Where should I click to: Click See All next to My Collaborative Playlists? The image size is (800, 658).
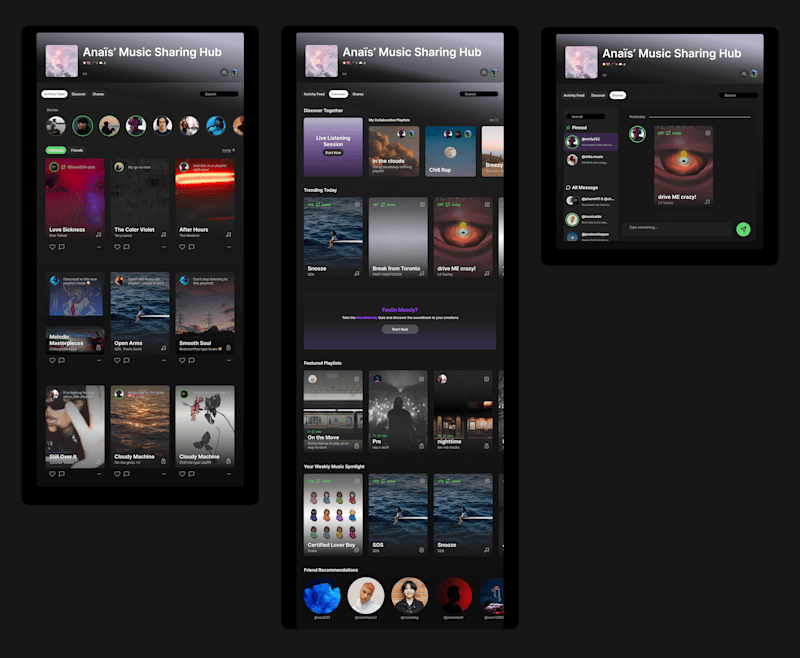pos(493,120)
